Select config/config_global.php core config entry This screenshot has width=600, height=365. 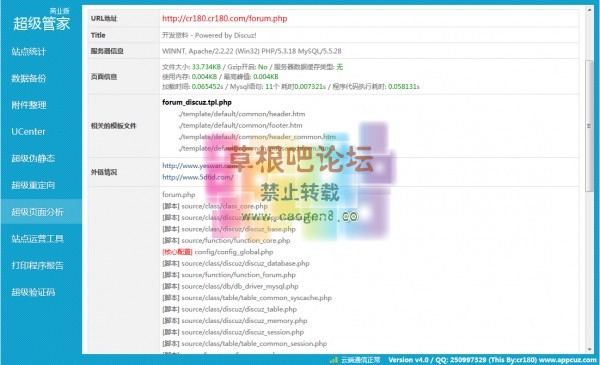[217, 252]
